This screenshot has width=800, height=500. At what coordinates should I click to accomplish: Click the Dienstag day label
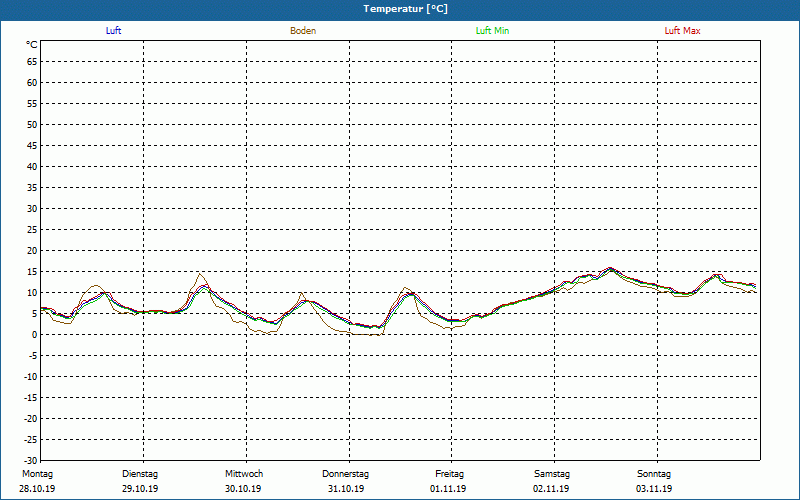tap(140, 474)
